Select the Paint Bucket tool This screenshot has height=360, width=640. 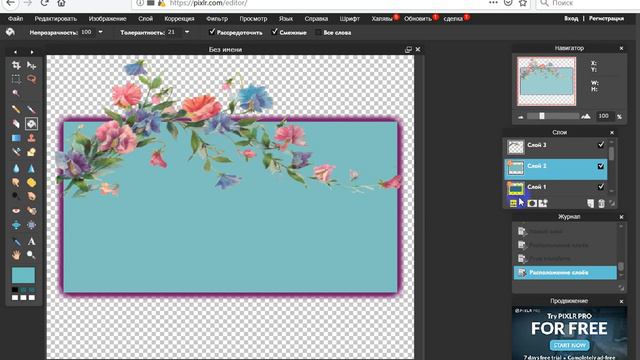pyautogui.click(x=31, y=123)
